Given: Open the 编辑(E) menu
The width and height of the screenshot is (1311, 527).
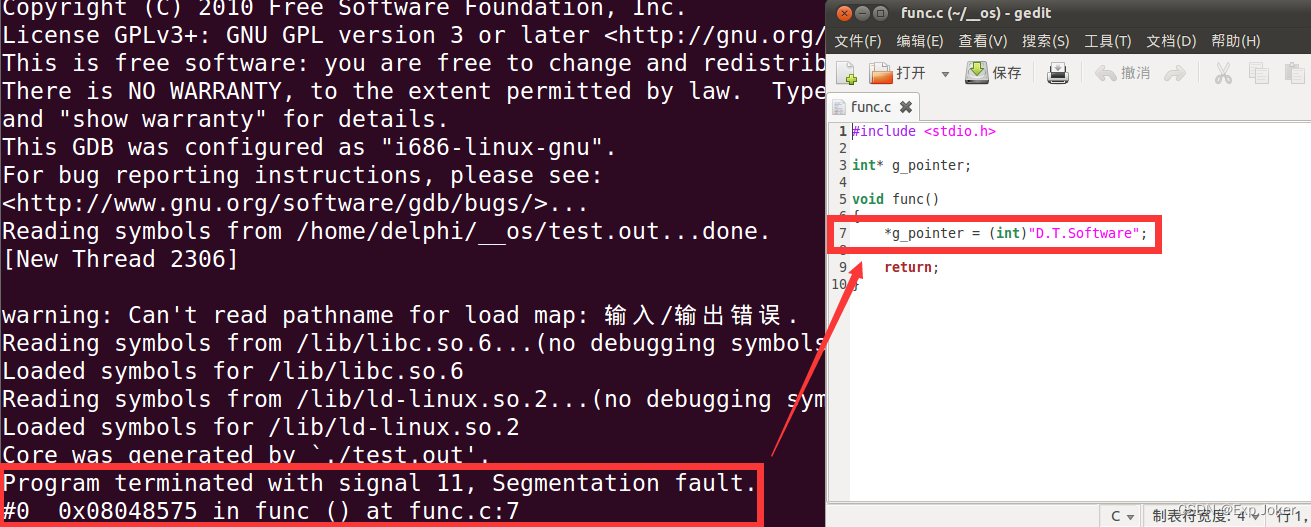Looking at the screenshot, I should (x=919, y=41).
